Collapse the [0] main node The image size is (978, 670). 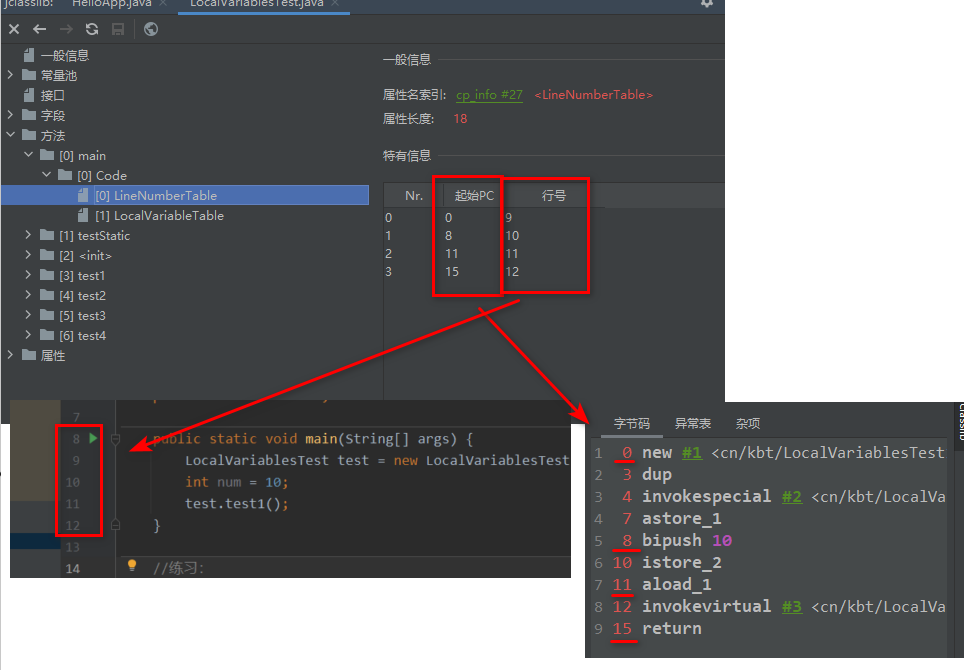28,155
